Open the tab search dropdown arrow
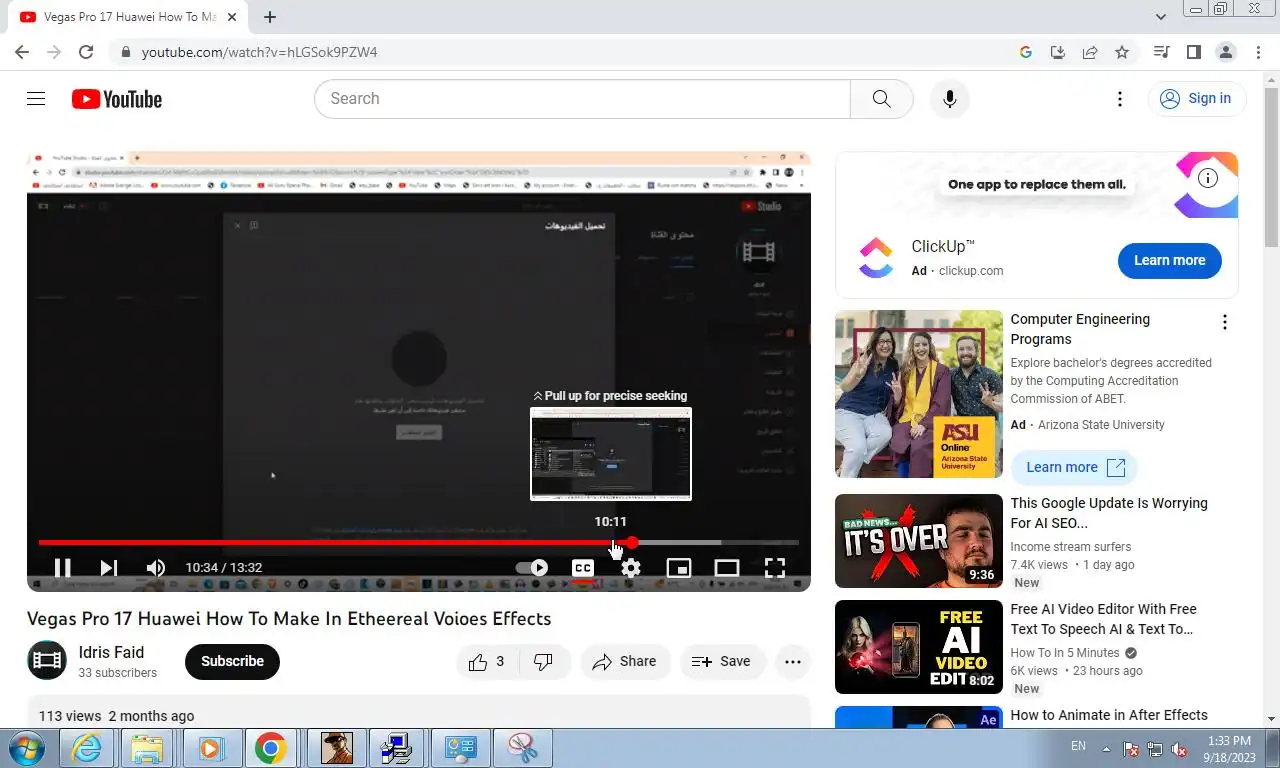The height and width of the screenshot is (768, 1280). tap(1161, 17)
